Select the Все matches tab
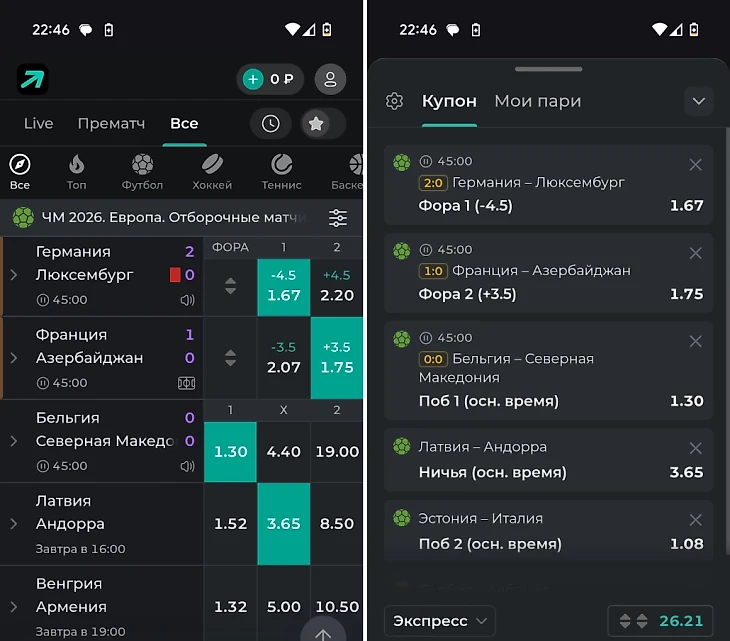The image size is (730, 641). [184, 123]
